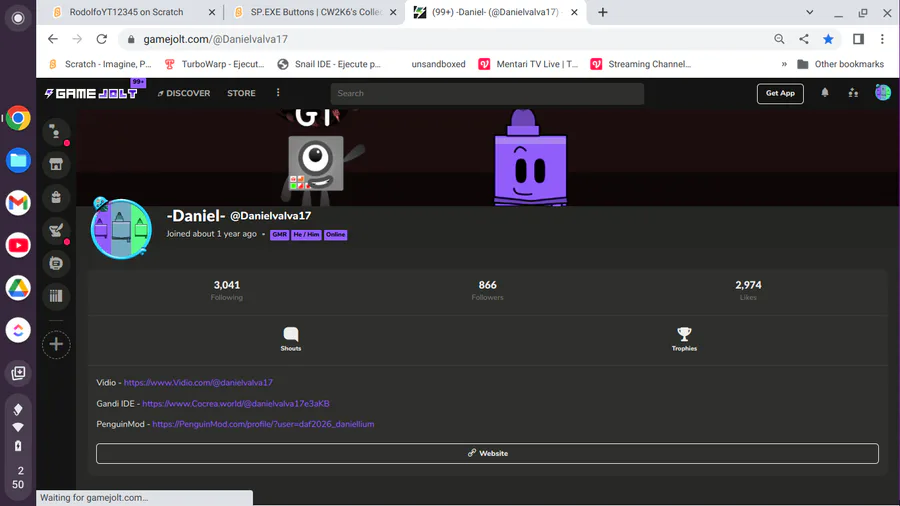Viewport: 900px width, 506px height.
Task: Open YouTube from the shelf
Action: [18, 246]
